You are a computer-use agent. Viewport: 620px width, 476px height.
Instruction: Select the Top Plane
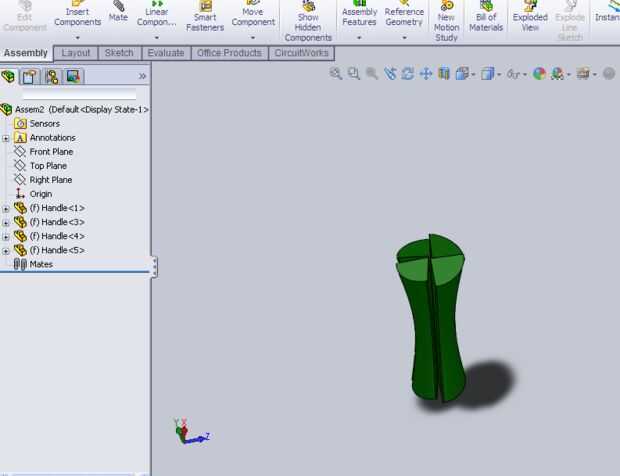40,166
